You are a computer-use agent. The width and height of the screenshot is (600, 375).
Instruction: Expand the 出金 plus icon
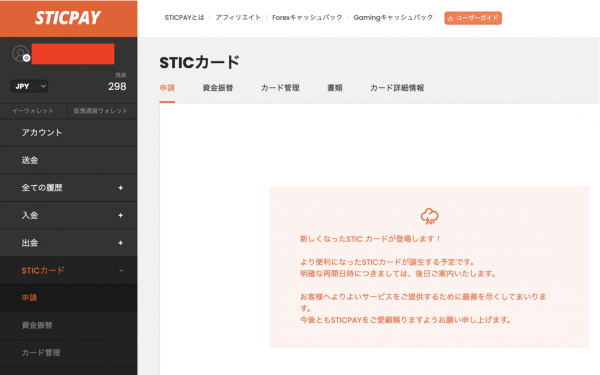click(121, 243)
